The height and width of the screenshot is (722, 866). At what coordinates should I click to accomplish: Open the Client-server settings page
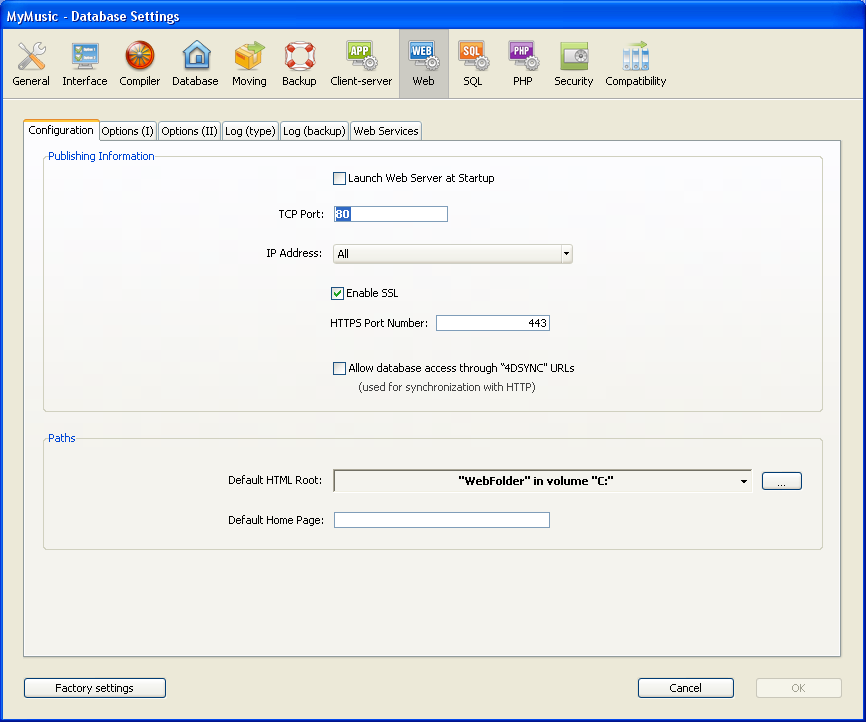coord(361,64)
